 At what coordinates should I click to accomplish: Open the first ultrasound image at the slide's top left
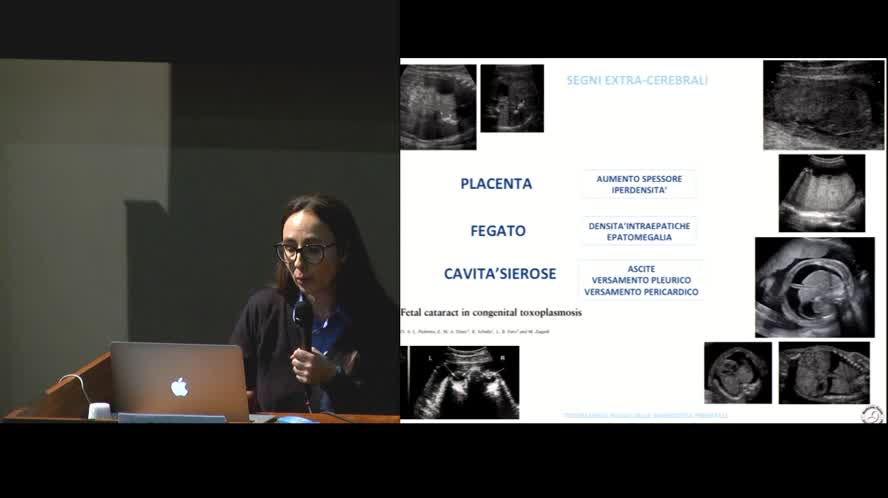[x=438, y=107]
